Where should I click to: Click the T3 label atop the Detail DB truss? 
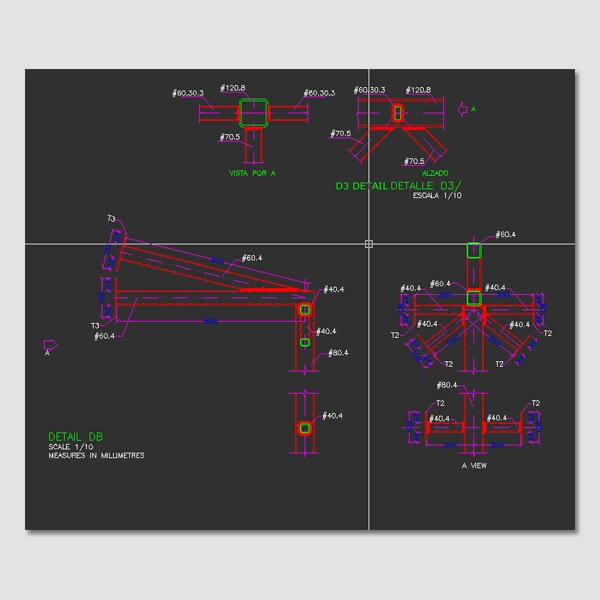(112, 218)
